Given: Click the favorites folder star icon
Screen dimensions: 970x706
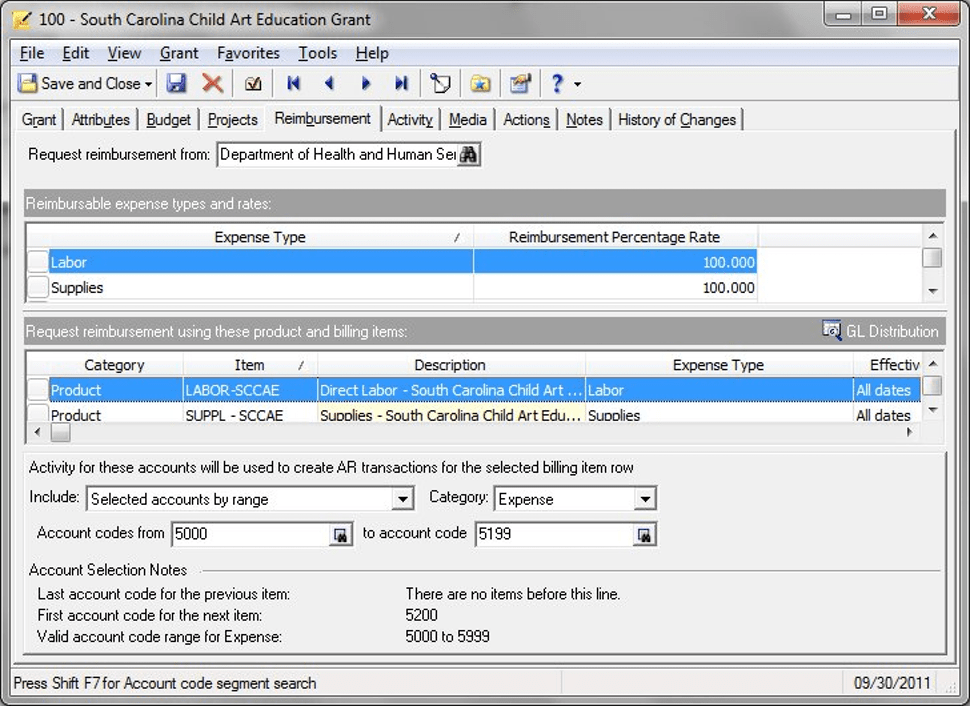Looking at the screenshot, I should tap(481, 84).
